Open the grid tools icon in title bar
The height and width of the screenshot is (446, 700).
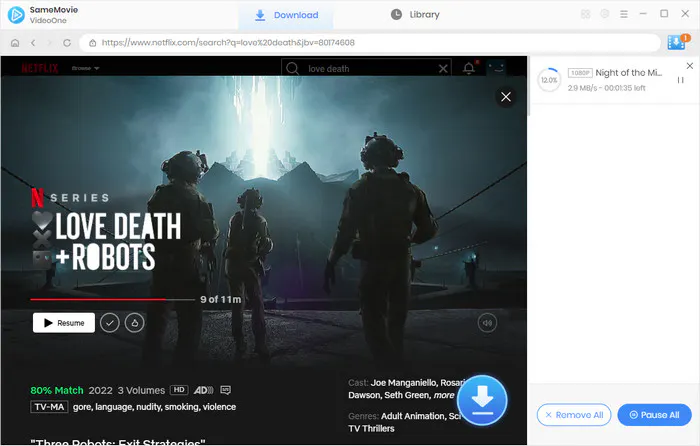click(x=585, y=14)
